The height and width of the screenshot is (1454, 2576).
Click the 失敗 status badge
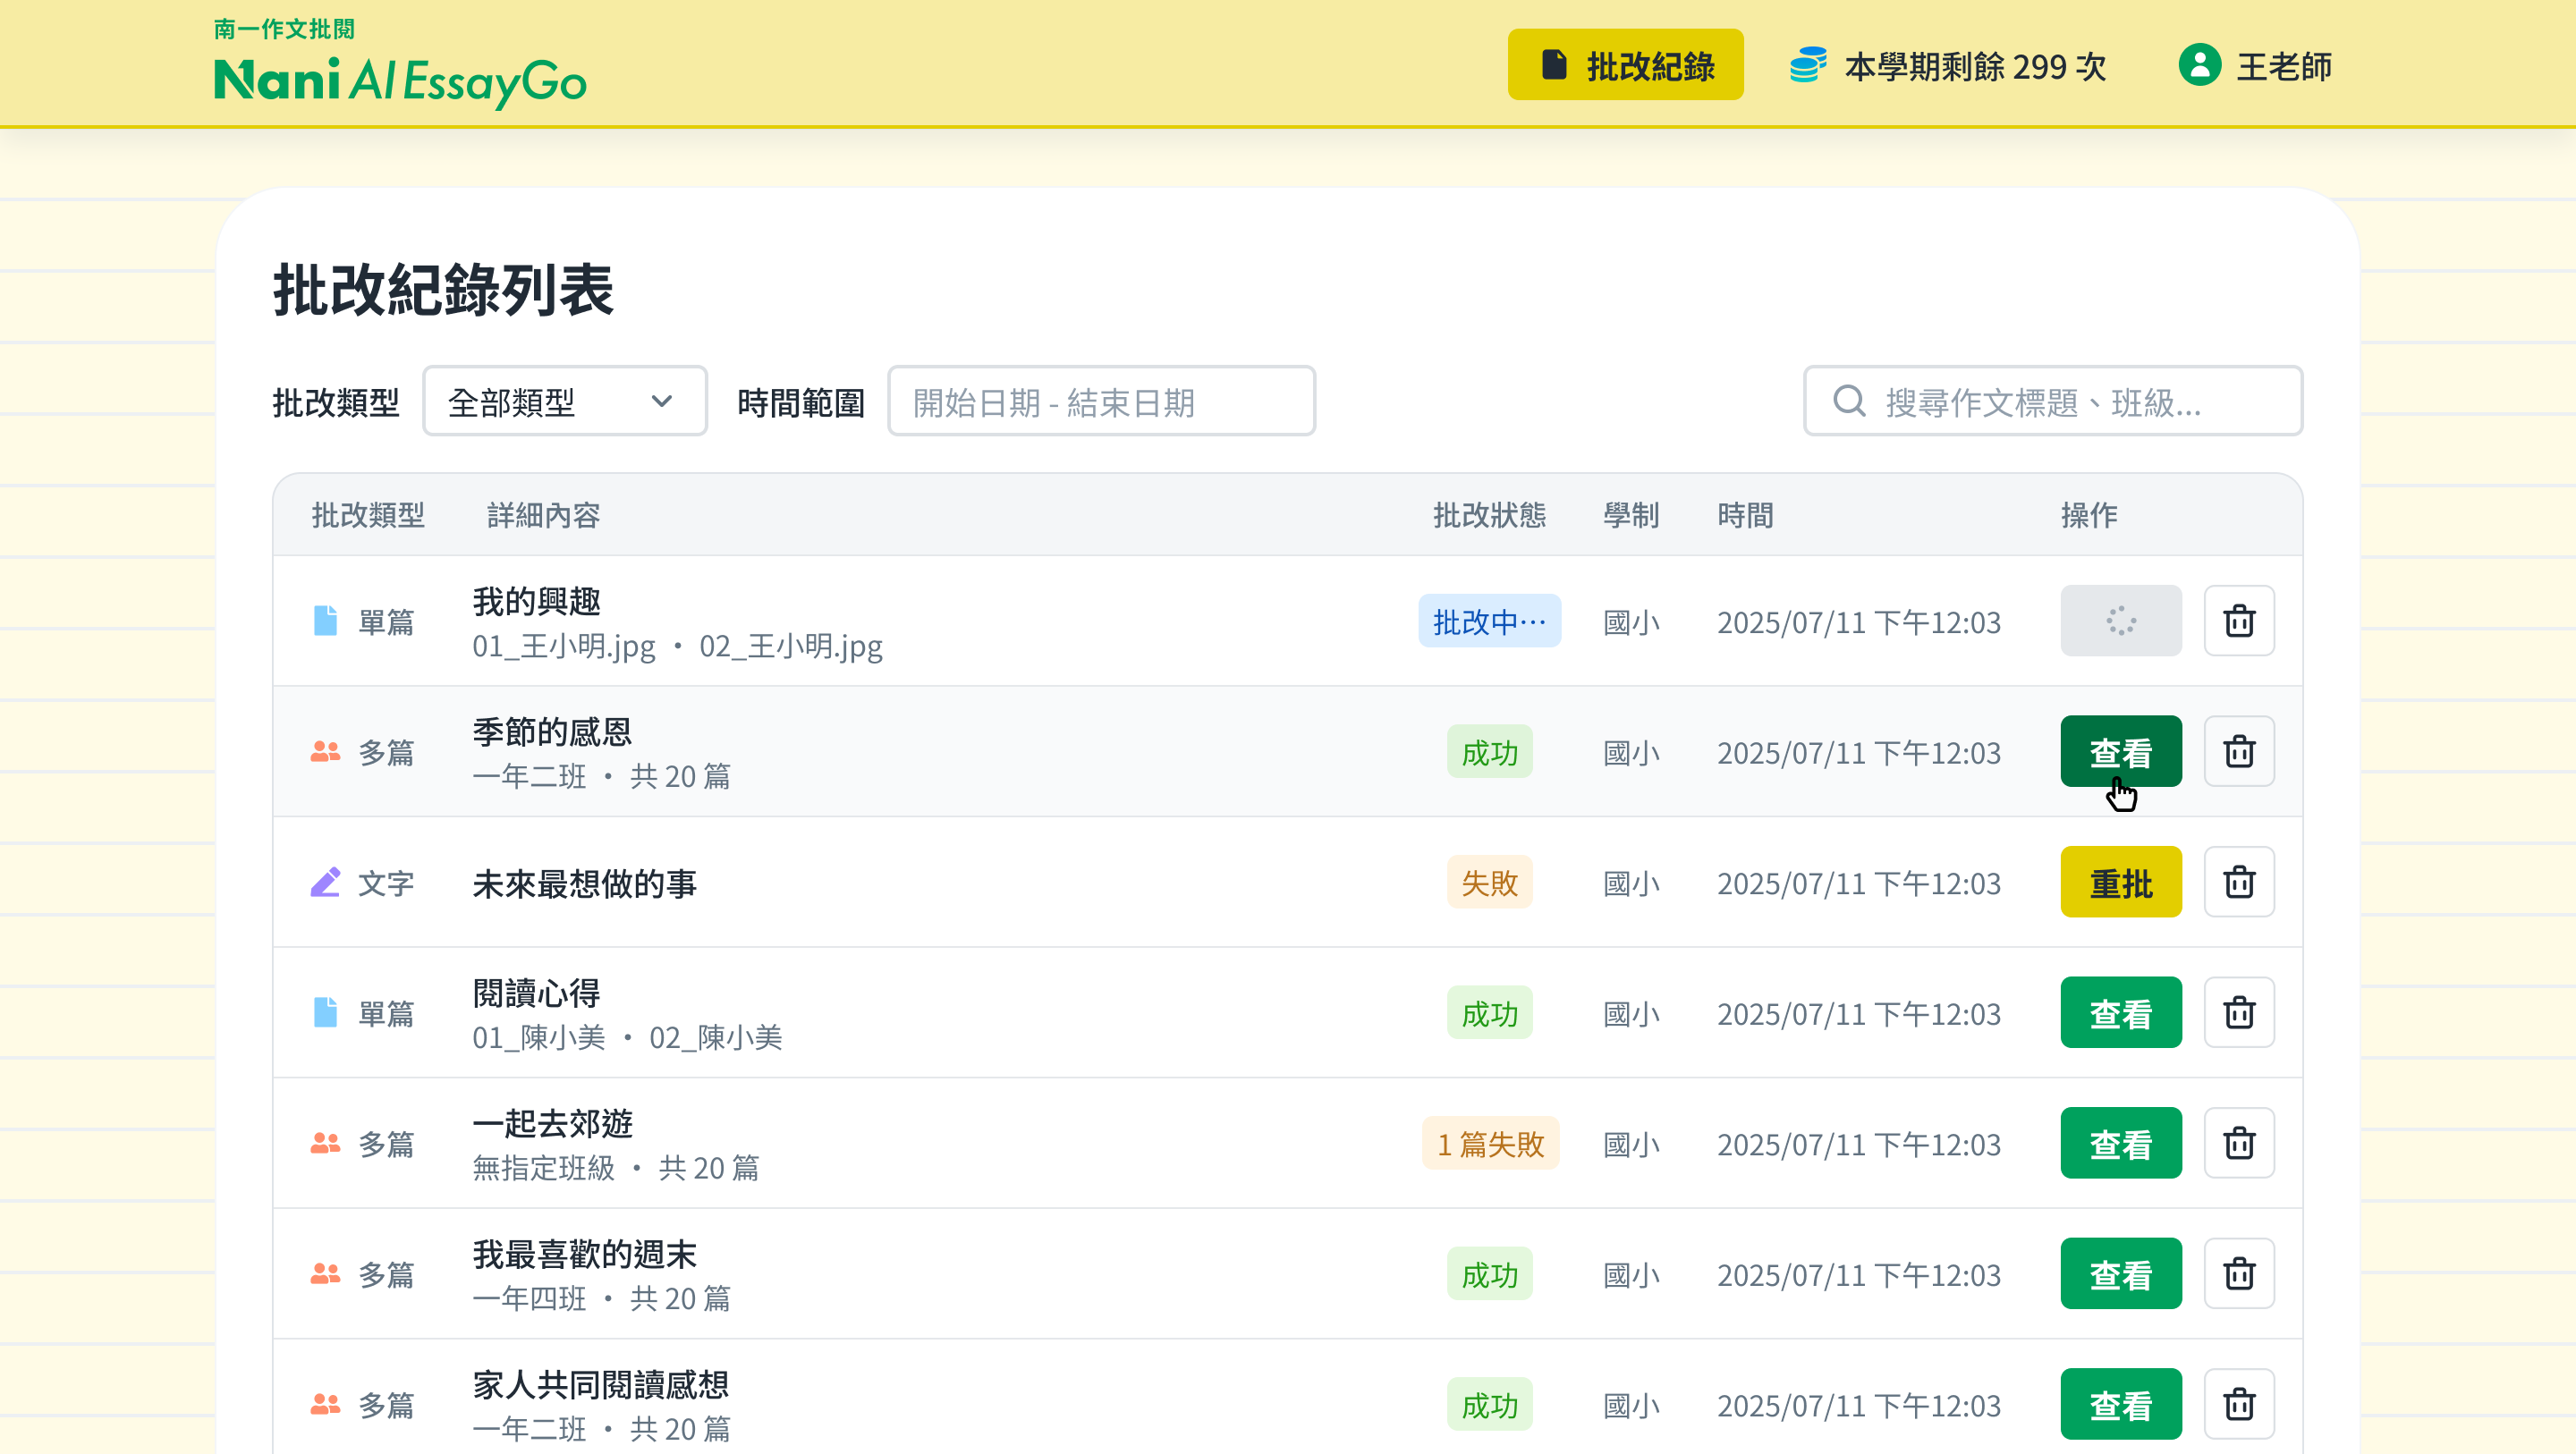[1489, 882]
